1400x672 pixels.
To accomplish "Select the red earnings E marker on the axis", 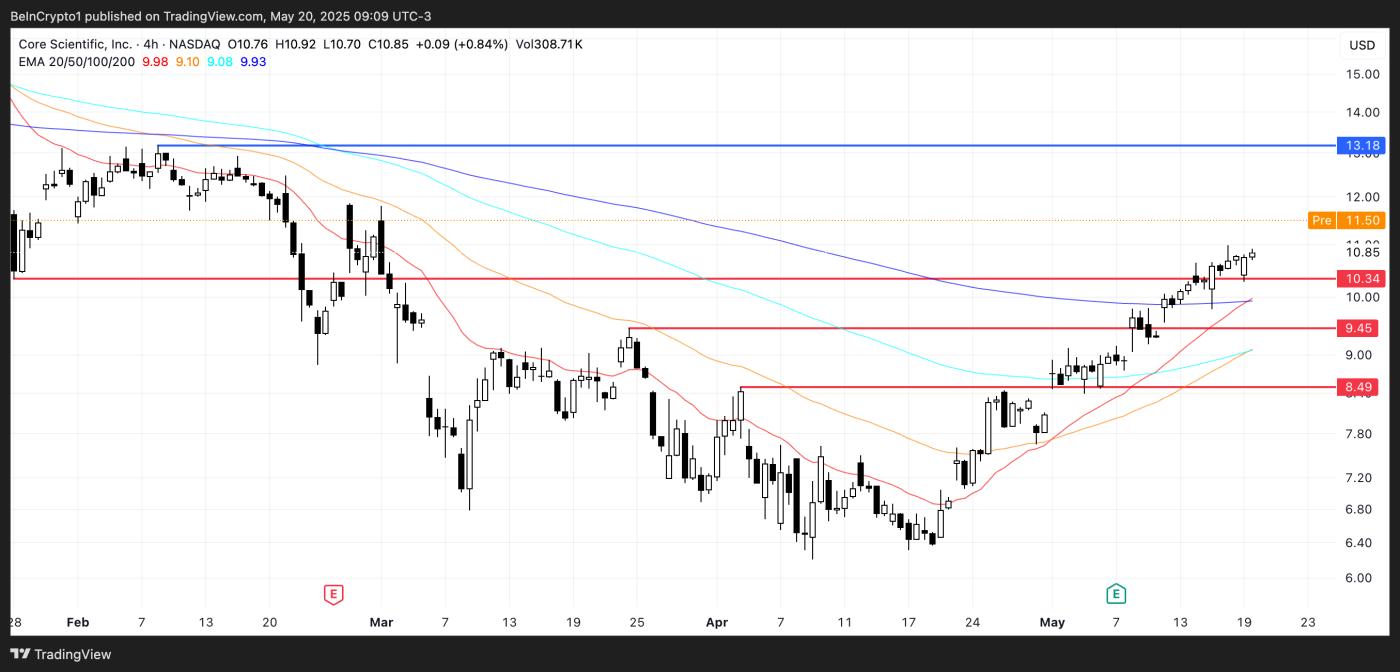I will 332,593.
